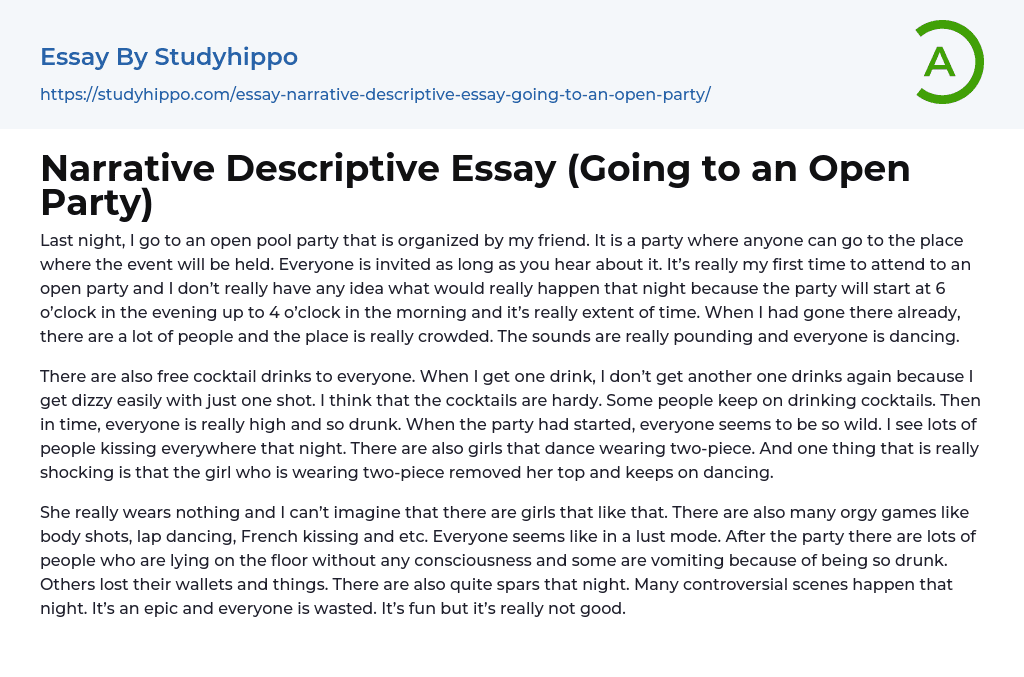1024x677 pixels.
Task: Click the "Essay By Studyhippo" header text
Action: click(169, 57)
